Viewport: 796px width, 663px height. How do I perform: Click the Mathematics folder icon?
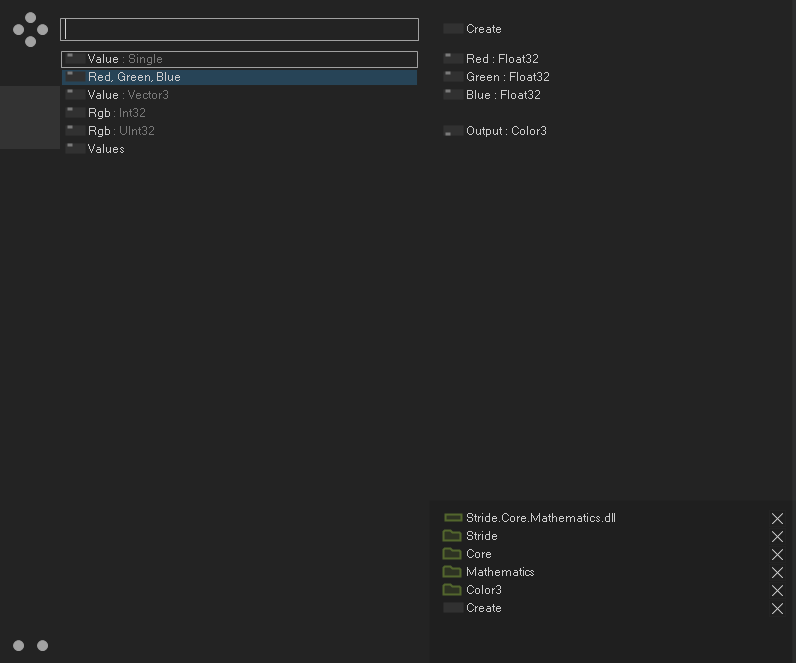(452, 572)
